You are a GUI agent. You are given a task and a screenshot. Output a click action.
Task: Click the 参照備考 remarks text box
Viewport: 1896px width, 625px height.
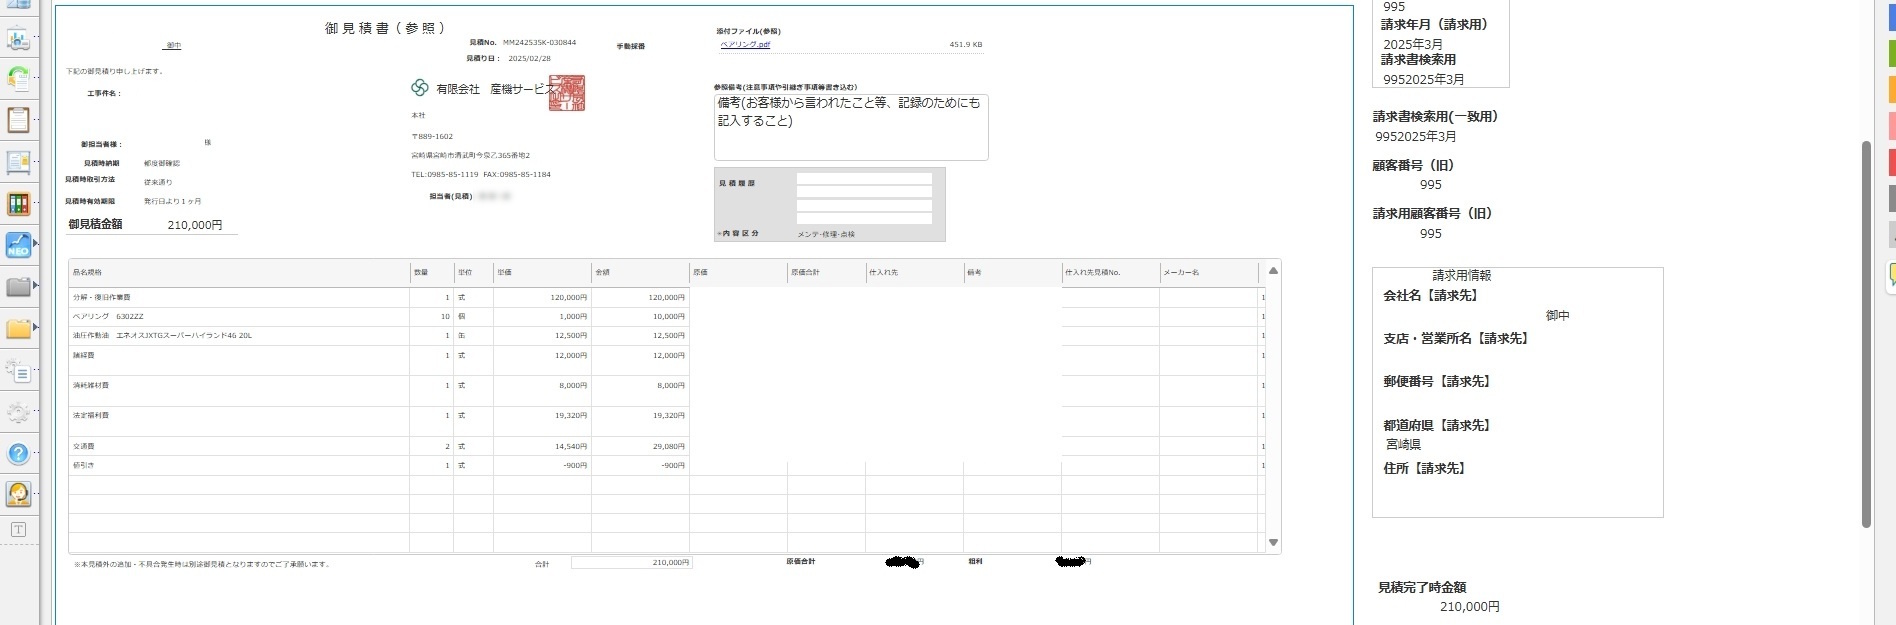[x=850, y=127]
